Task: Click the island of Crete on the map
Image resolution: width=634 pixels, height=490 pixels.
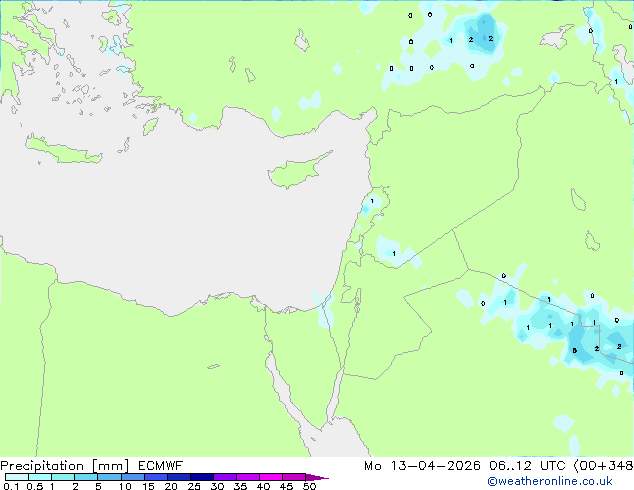Action: (x=63, y=150)
